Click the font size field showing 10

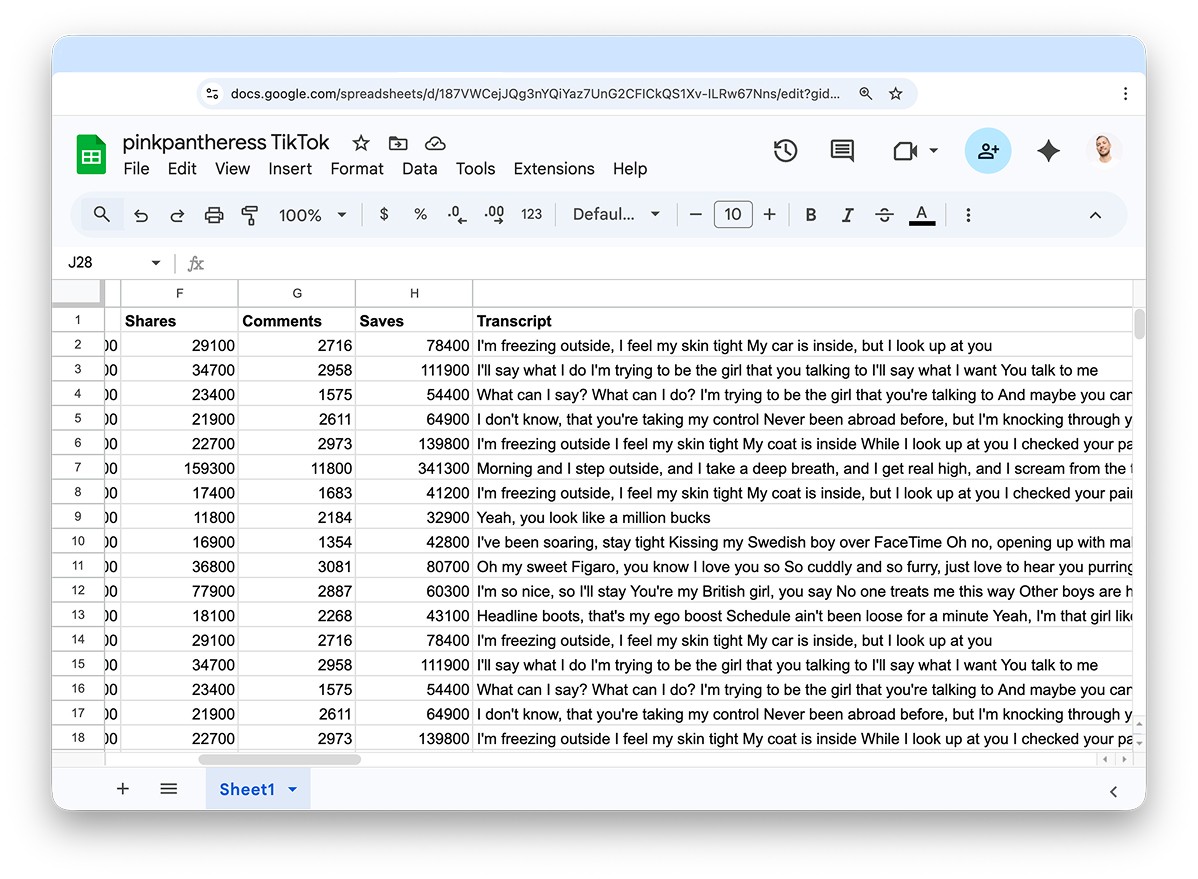[733, 215]
